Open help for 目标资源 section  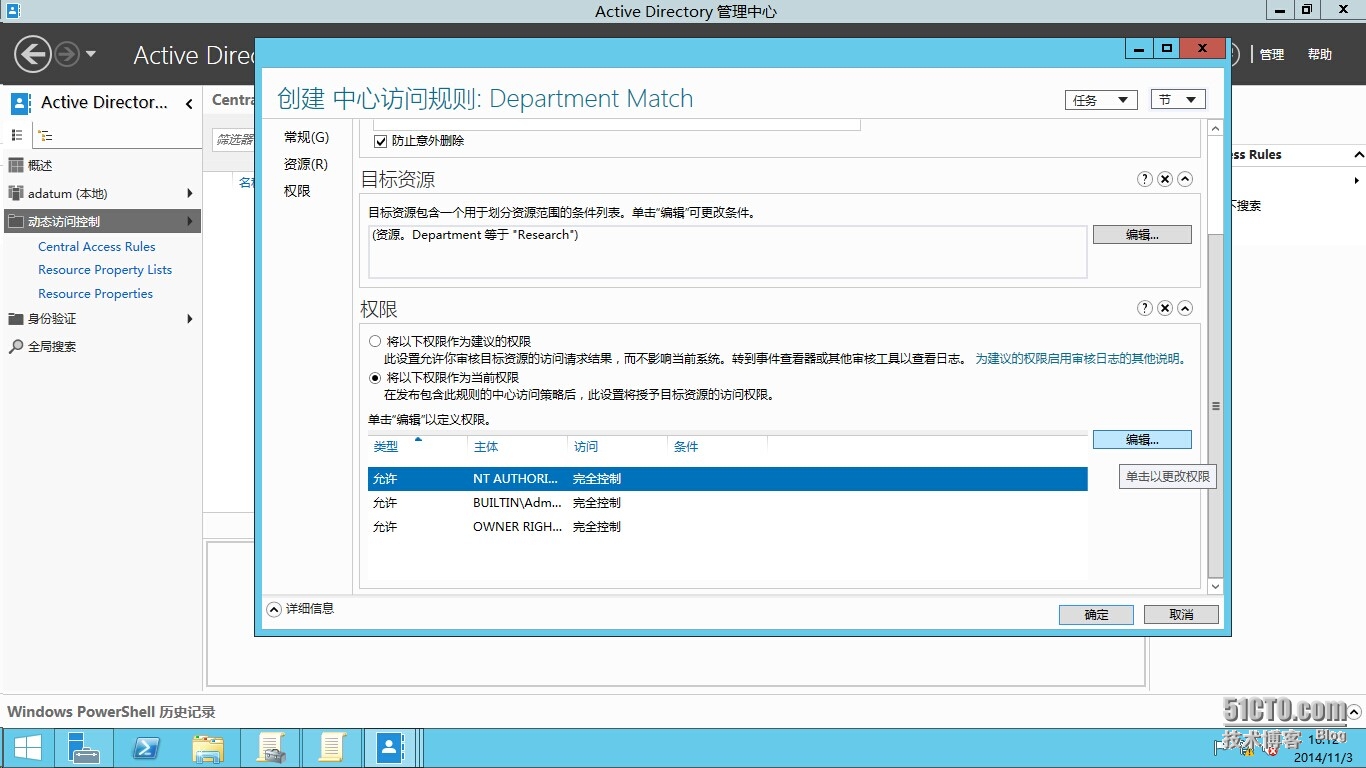click(1145, 179)
